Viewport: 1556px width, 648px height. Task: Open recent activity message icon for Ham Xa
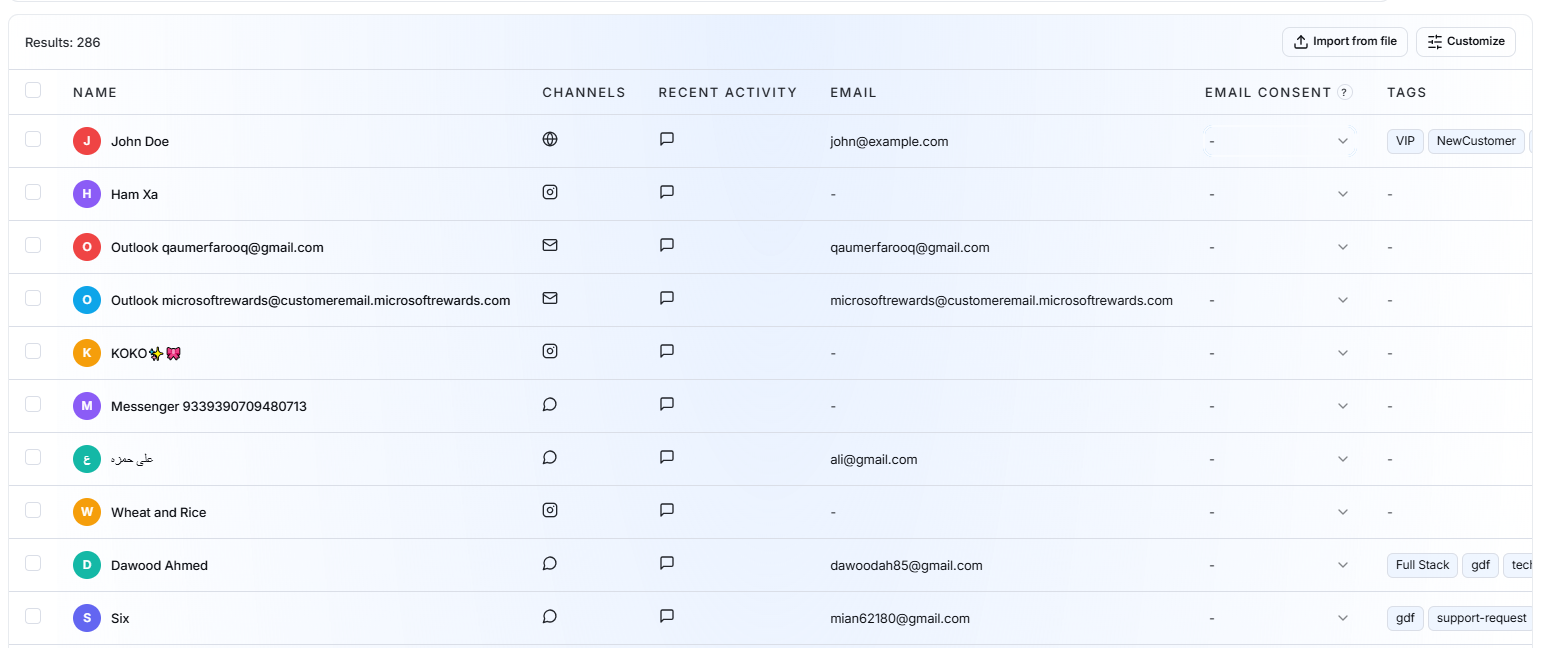coord(667,192)
